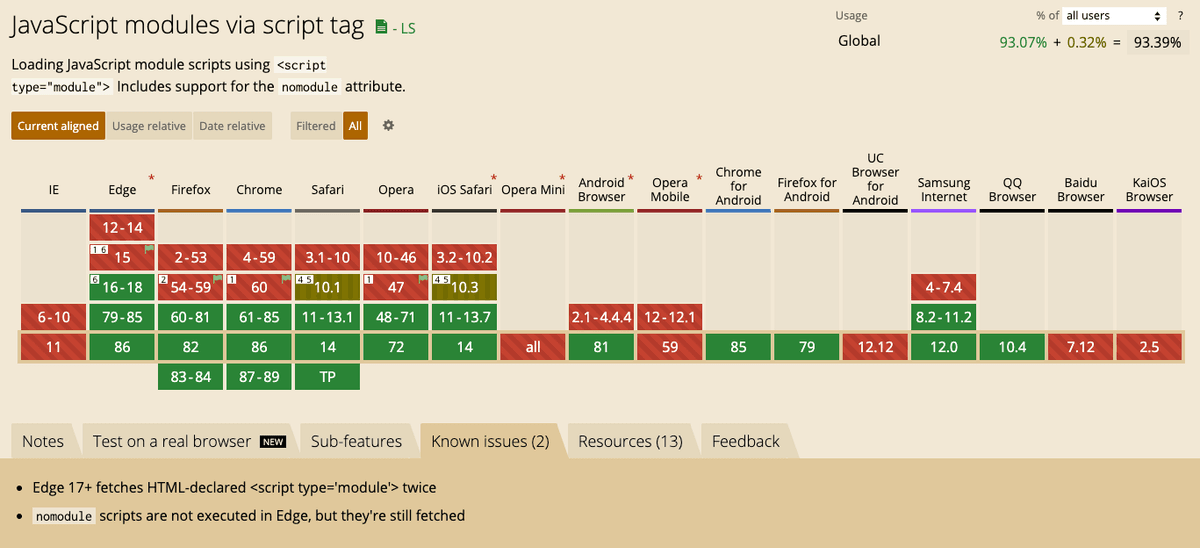Open the Feedback tab

(x=746, y=441)
